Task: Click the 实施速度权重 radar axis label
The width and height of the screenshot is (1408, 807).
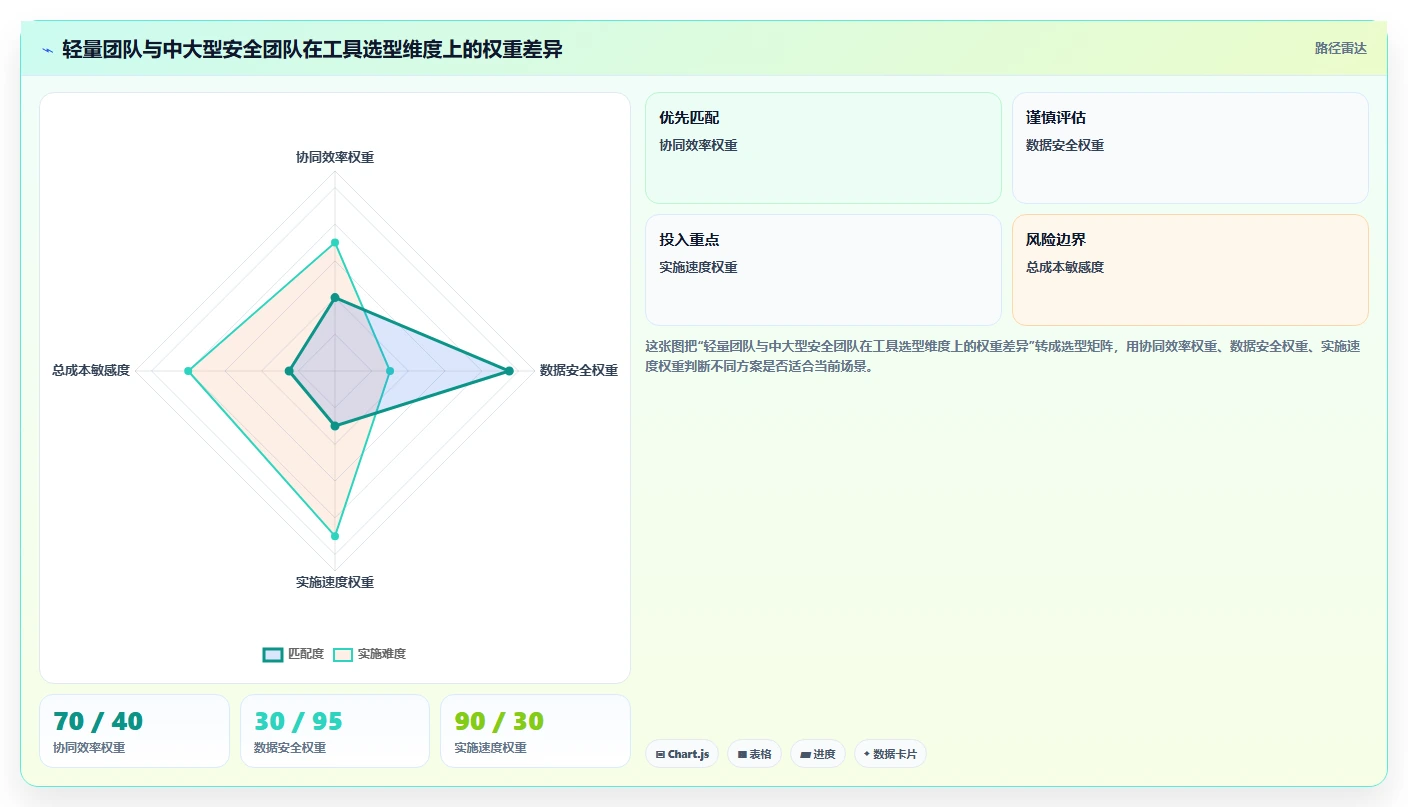Action: (335, 582)
